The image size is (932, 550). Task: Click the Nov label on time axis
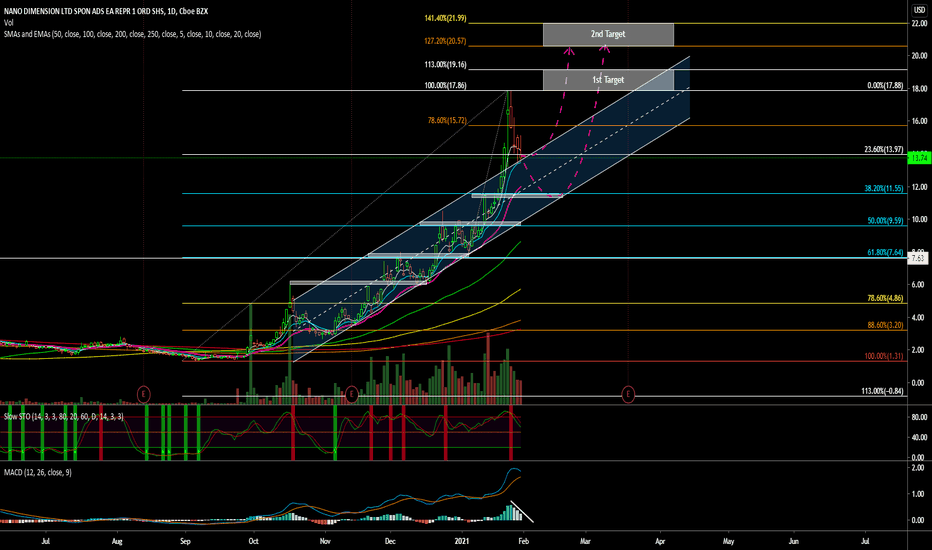(325, 542)
